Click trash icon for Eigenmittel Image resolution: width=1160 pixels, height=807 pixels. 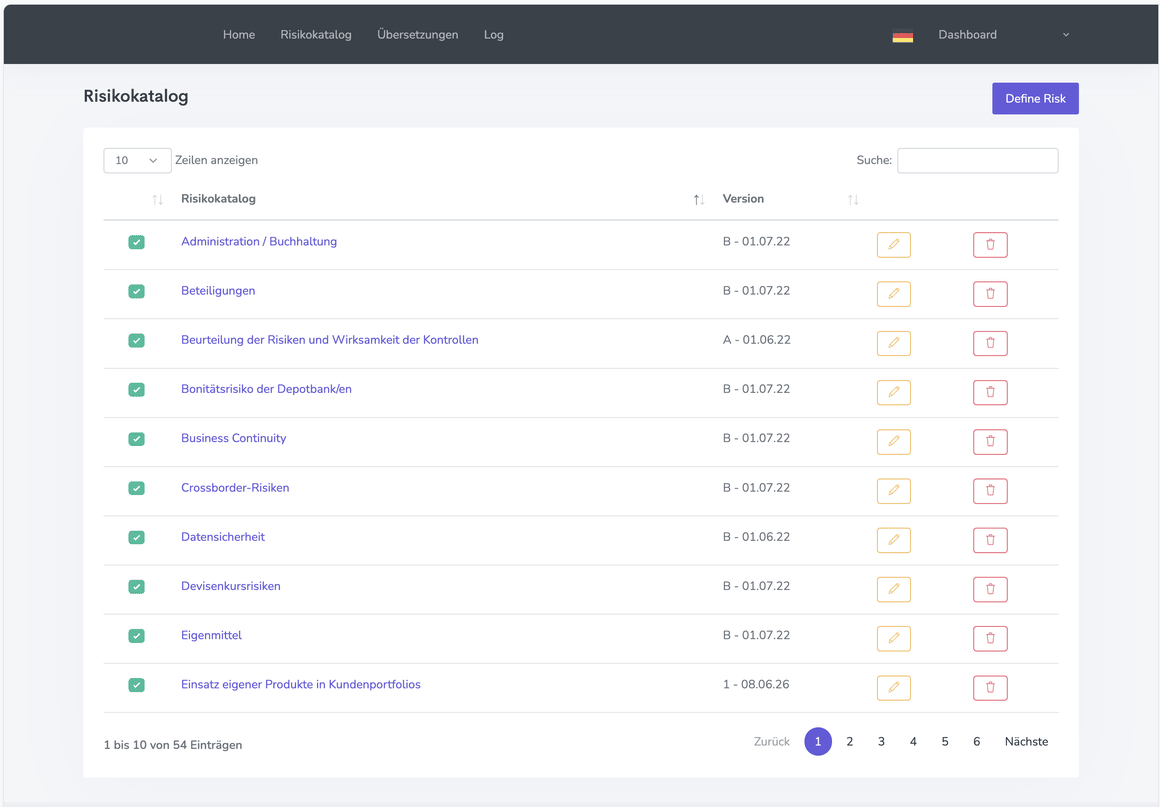pyautogui.click(x=990, y=638)
